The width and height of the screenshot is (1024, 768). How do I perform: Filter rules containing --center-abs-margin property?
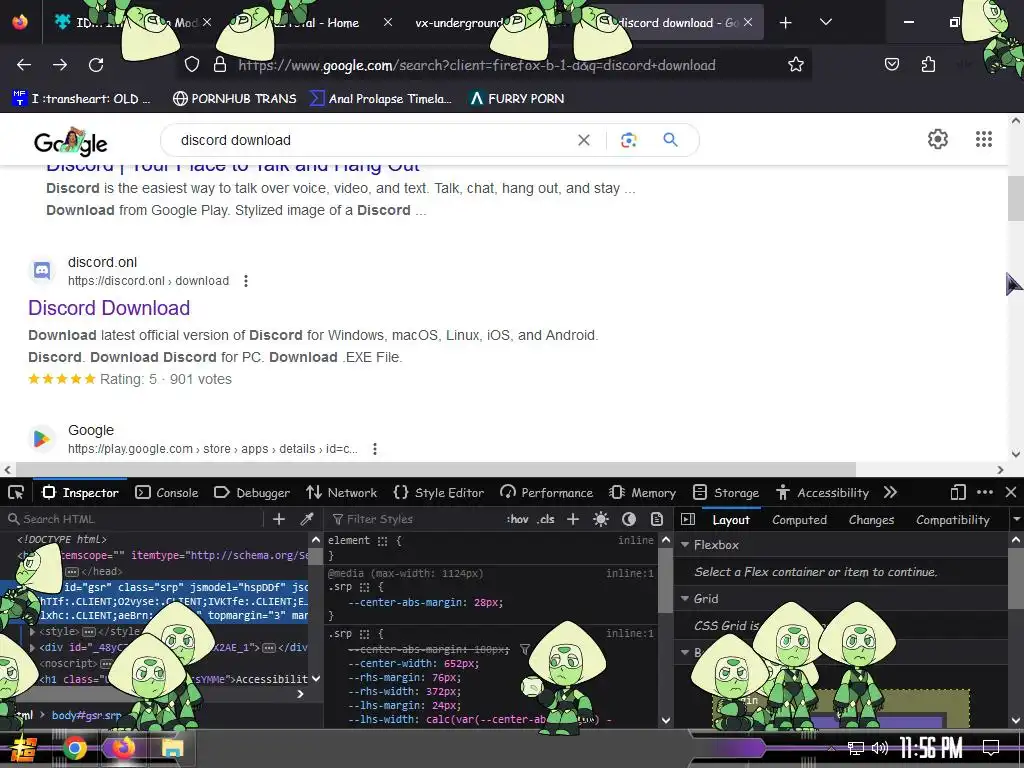524,649
